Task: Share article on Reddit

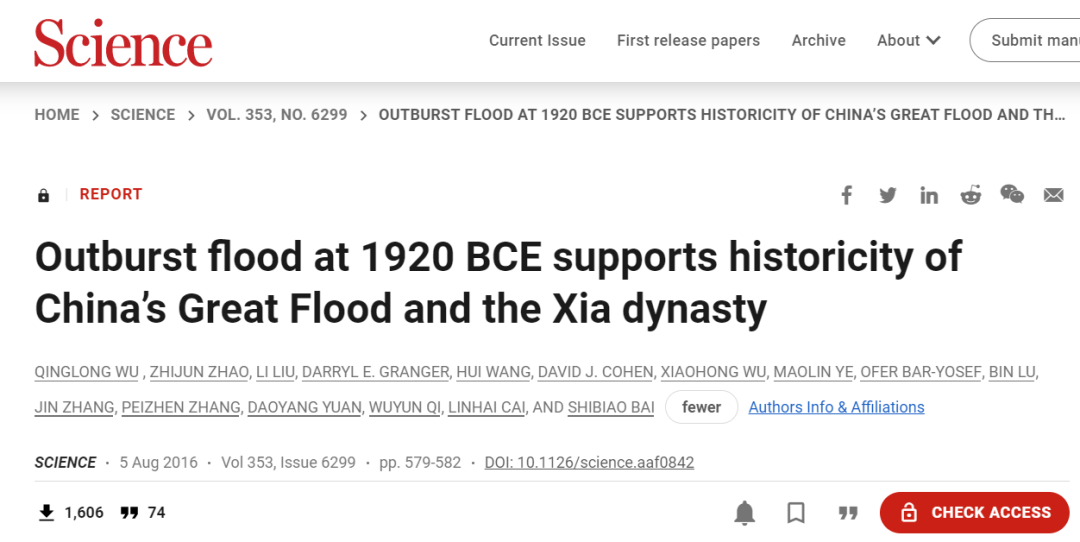Action: [970, 195]
